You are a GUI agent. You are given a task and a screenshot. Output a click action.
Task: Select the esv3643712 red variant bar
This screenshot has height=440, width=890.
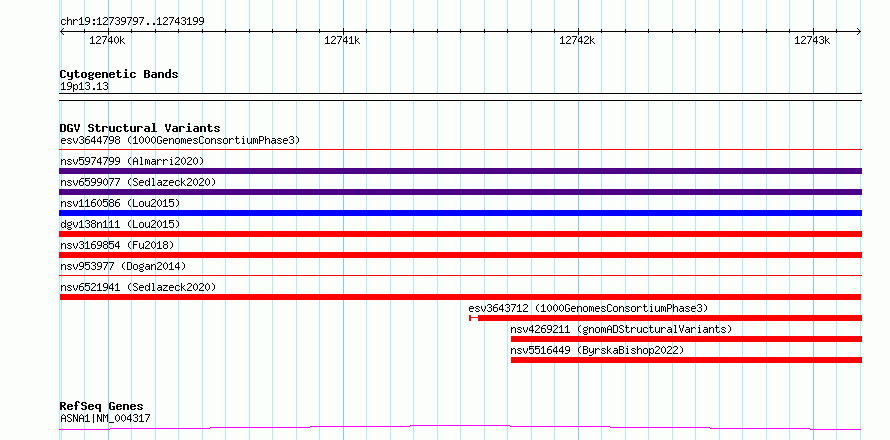click(665, 318)
